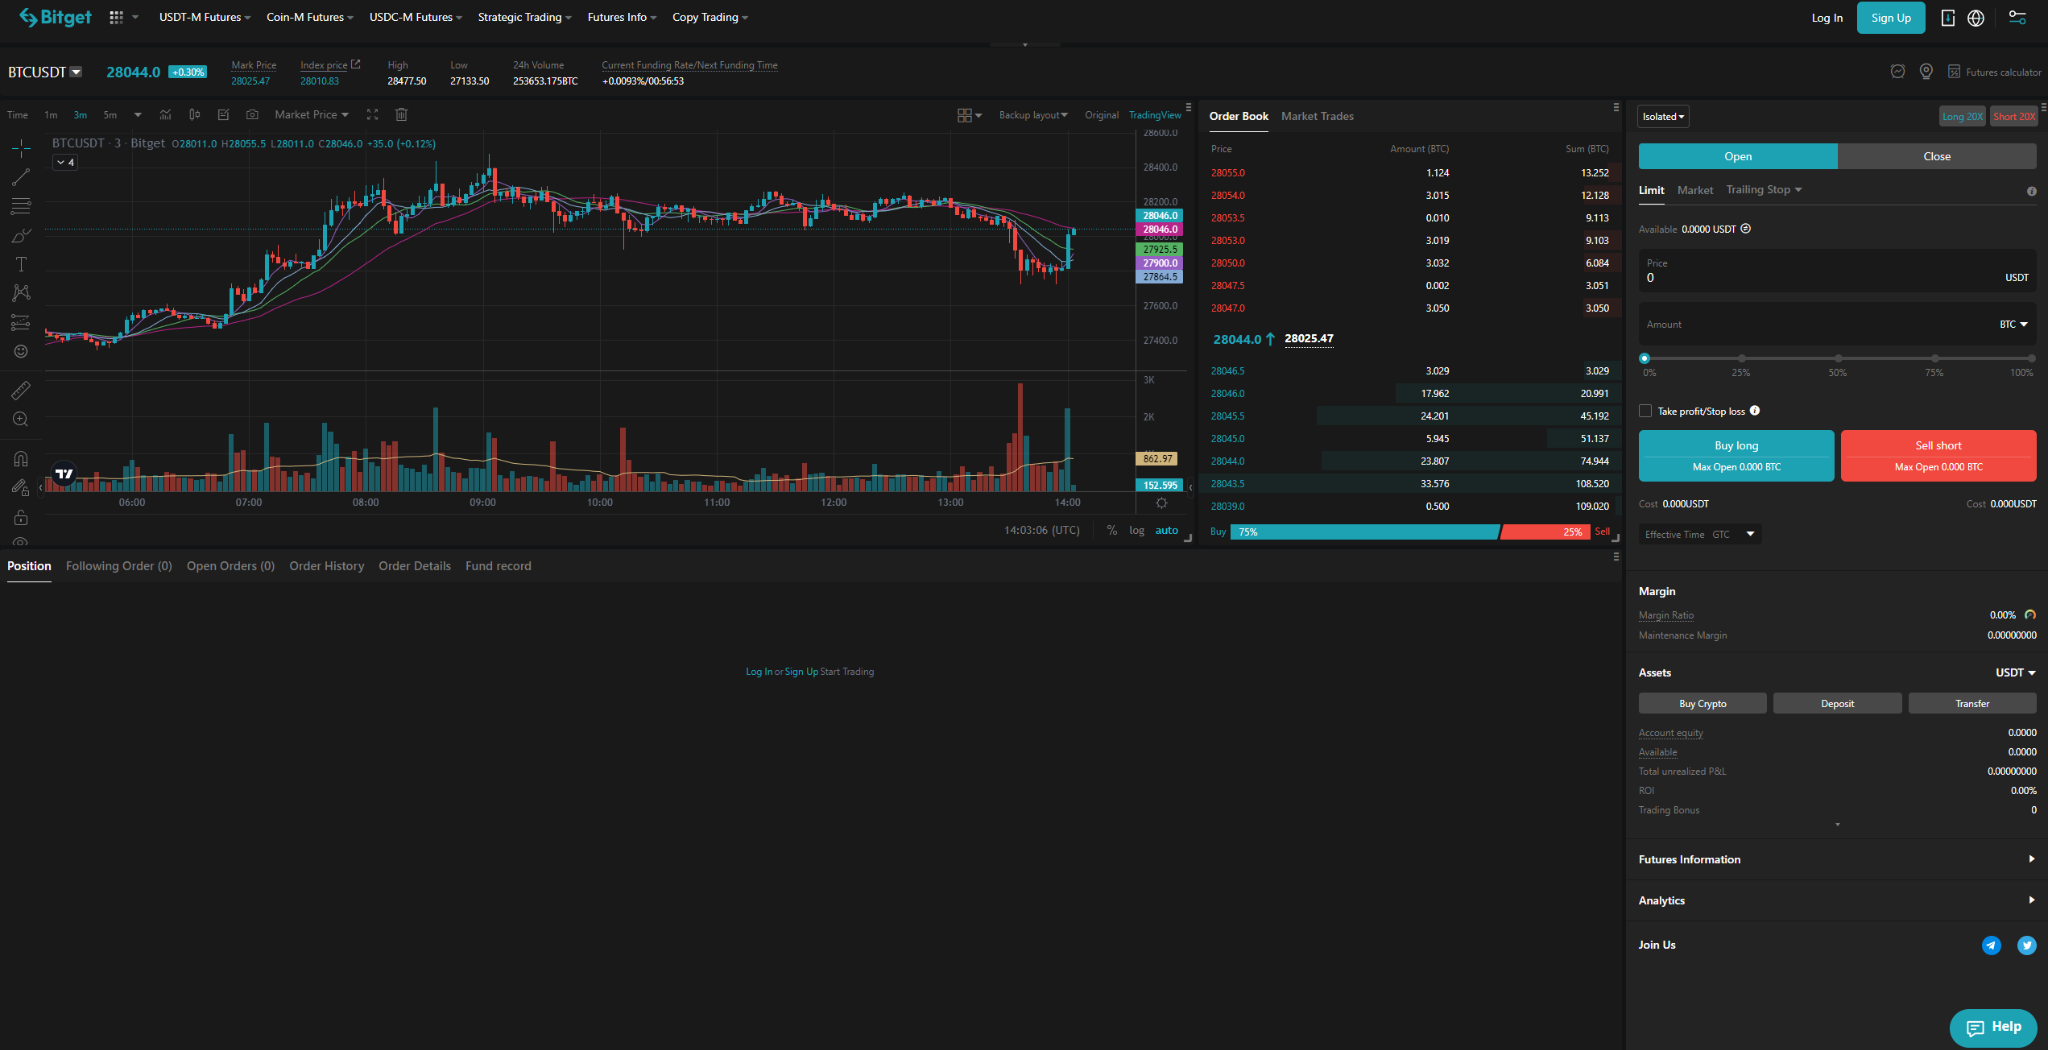Enter fullscreen chart mode
This screenshot has width=2048, height=1050.
(x=372, y=114)
